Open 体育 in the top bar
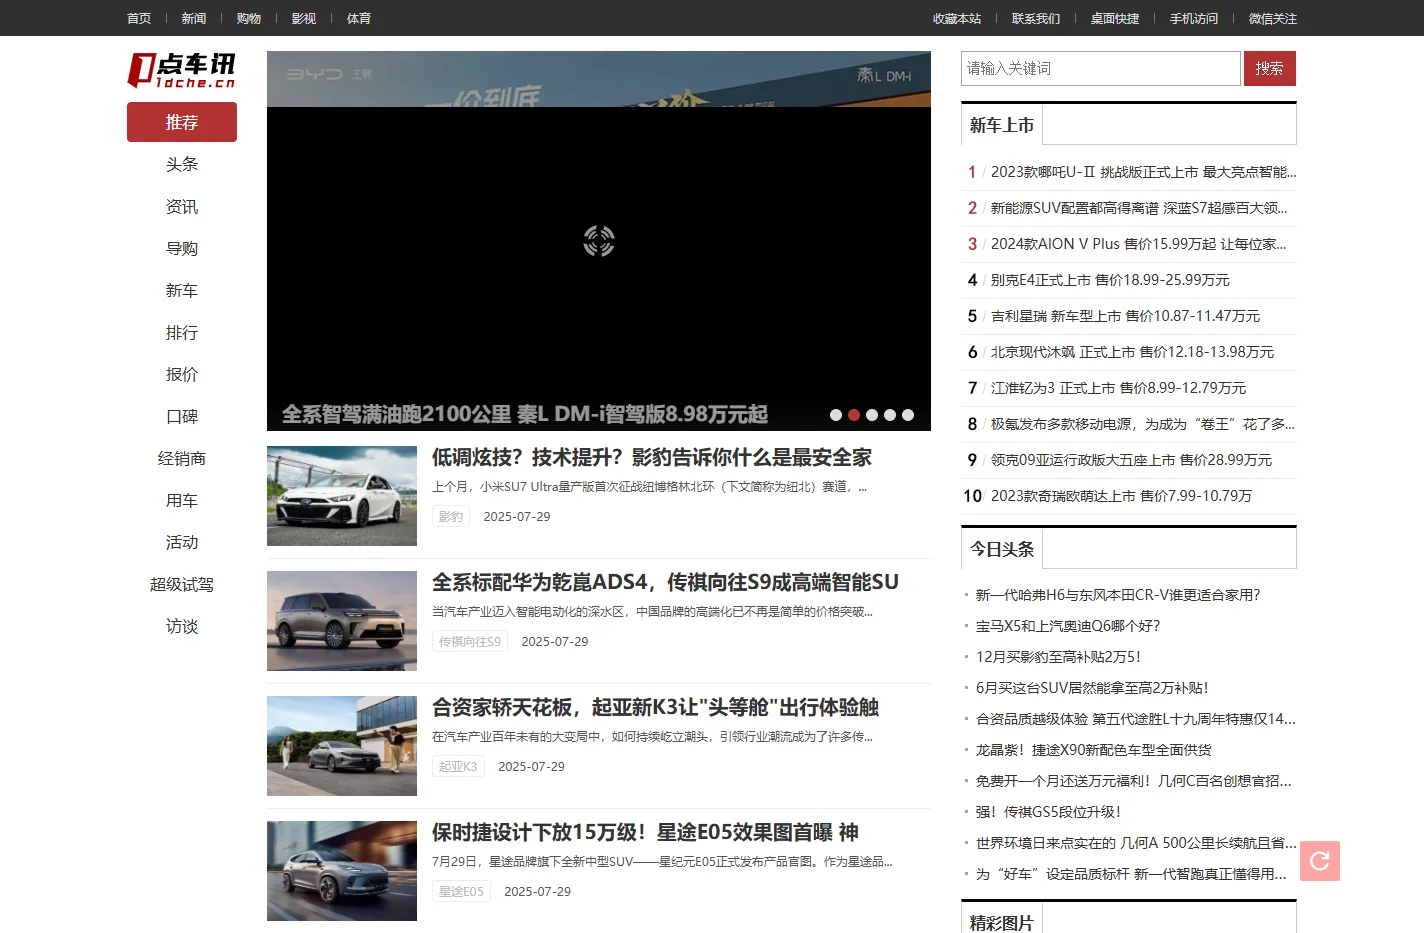 click(x=359, y=18)
